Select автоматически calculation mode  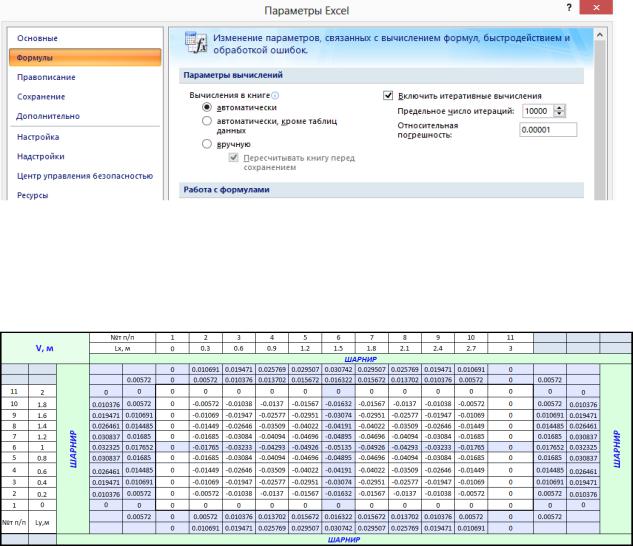[x=208, y=107]
